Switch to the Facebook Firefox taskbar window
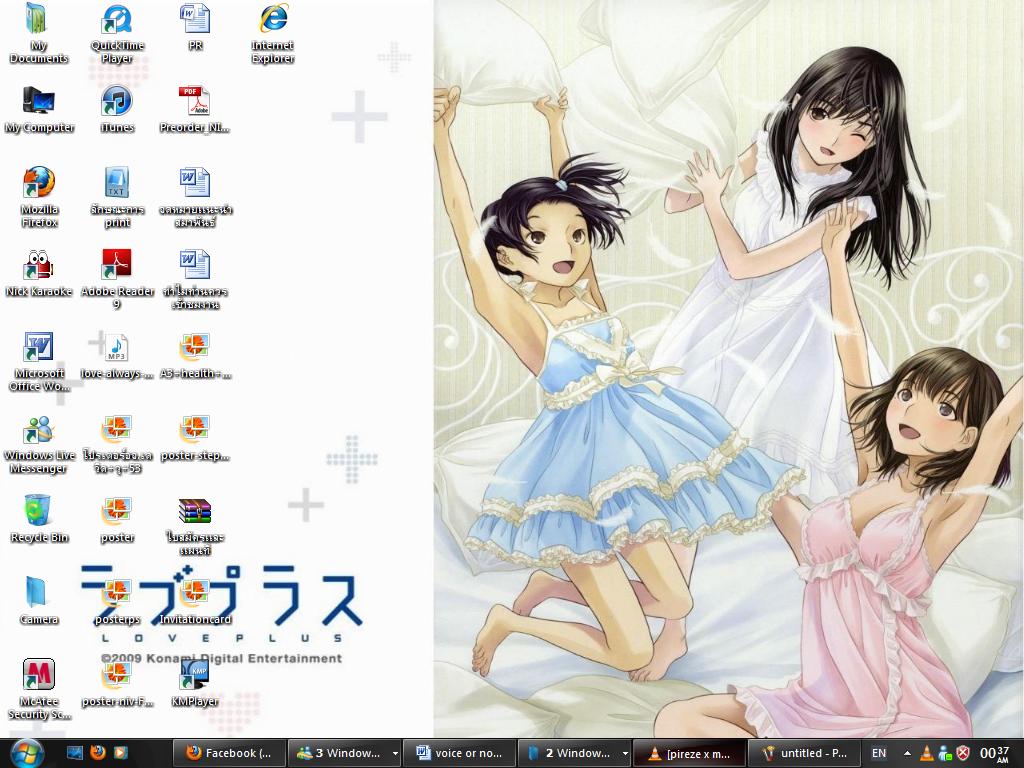 click(229, 753)
